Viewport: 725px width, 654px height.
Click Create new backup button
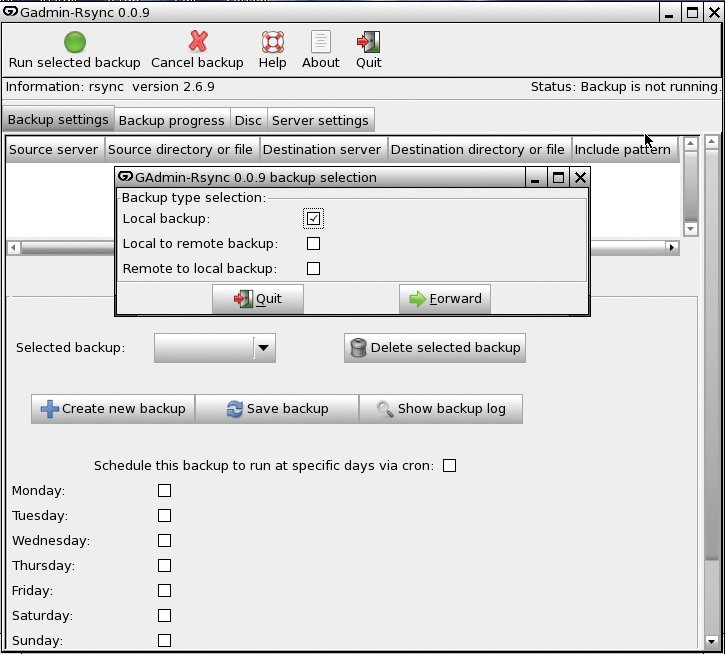pyautogui.click(x=113, y=409)
